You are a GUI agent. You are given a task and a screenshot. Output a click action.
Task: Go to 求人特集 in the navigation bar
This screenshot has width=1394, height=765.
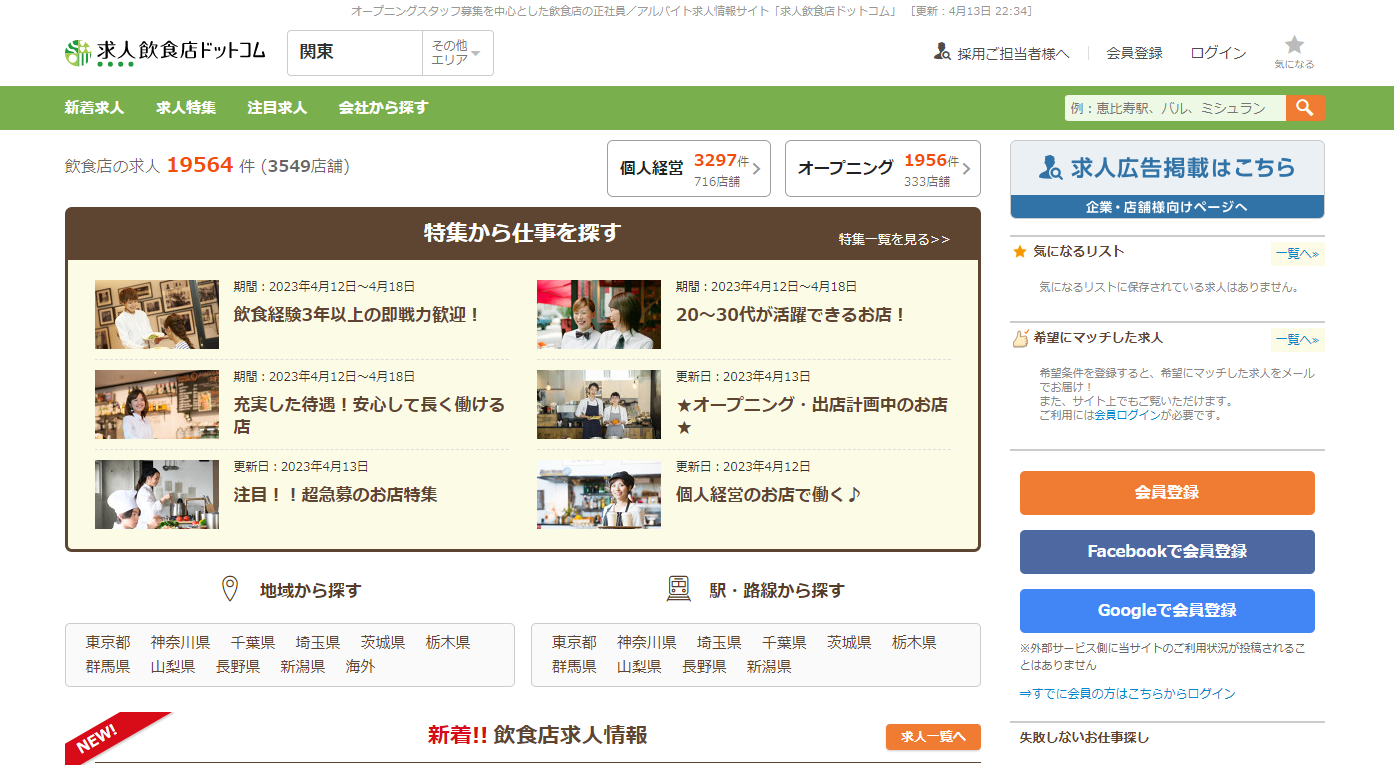[x=186, y=108]
